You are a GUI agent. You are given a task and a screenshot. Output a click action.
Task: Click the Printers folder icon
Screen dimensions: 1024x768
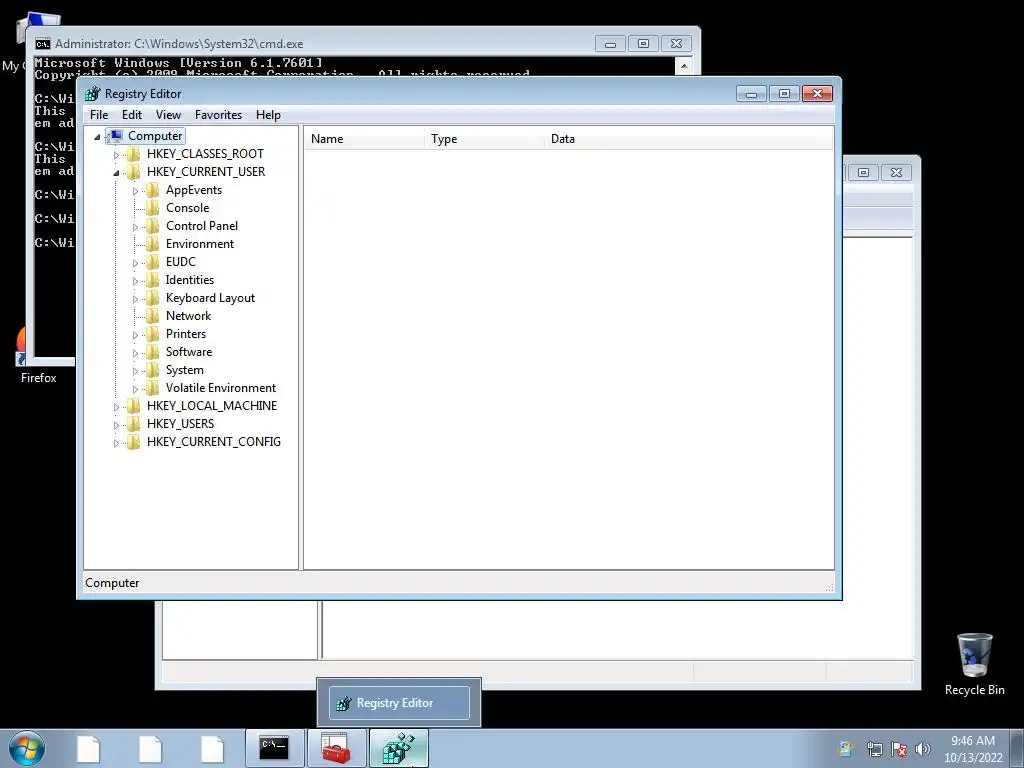(x=152, y=334)
